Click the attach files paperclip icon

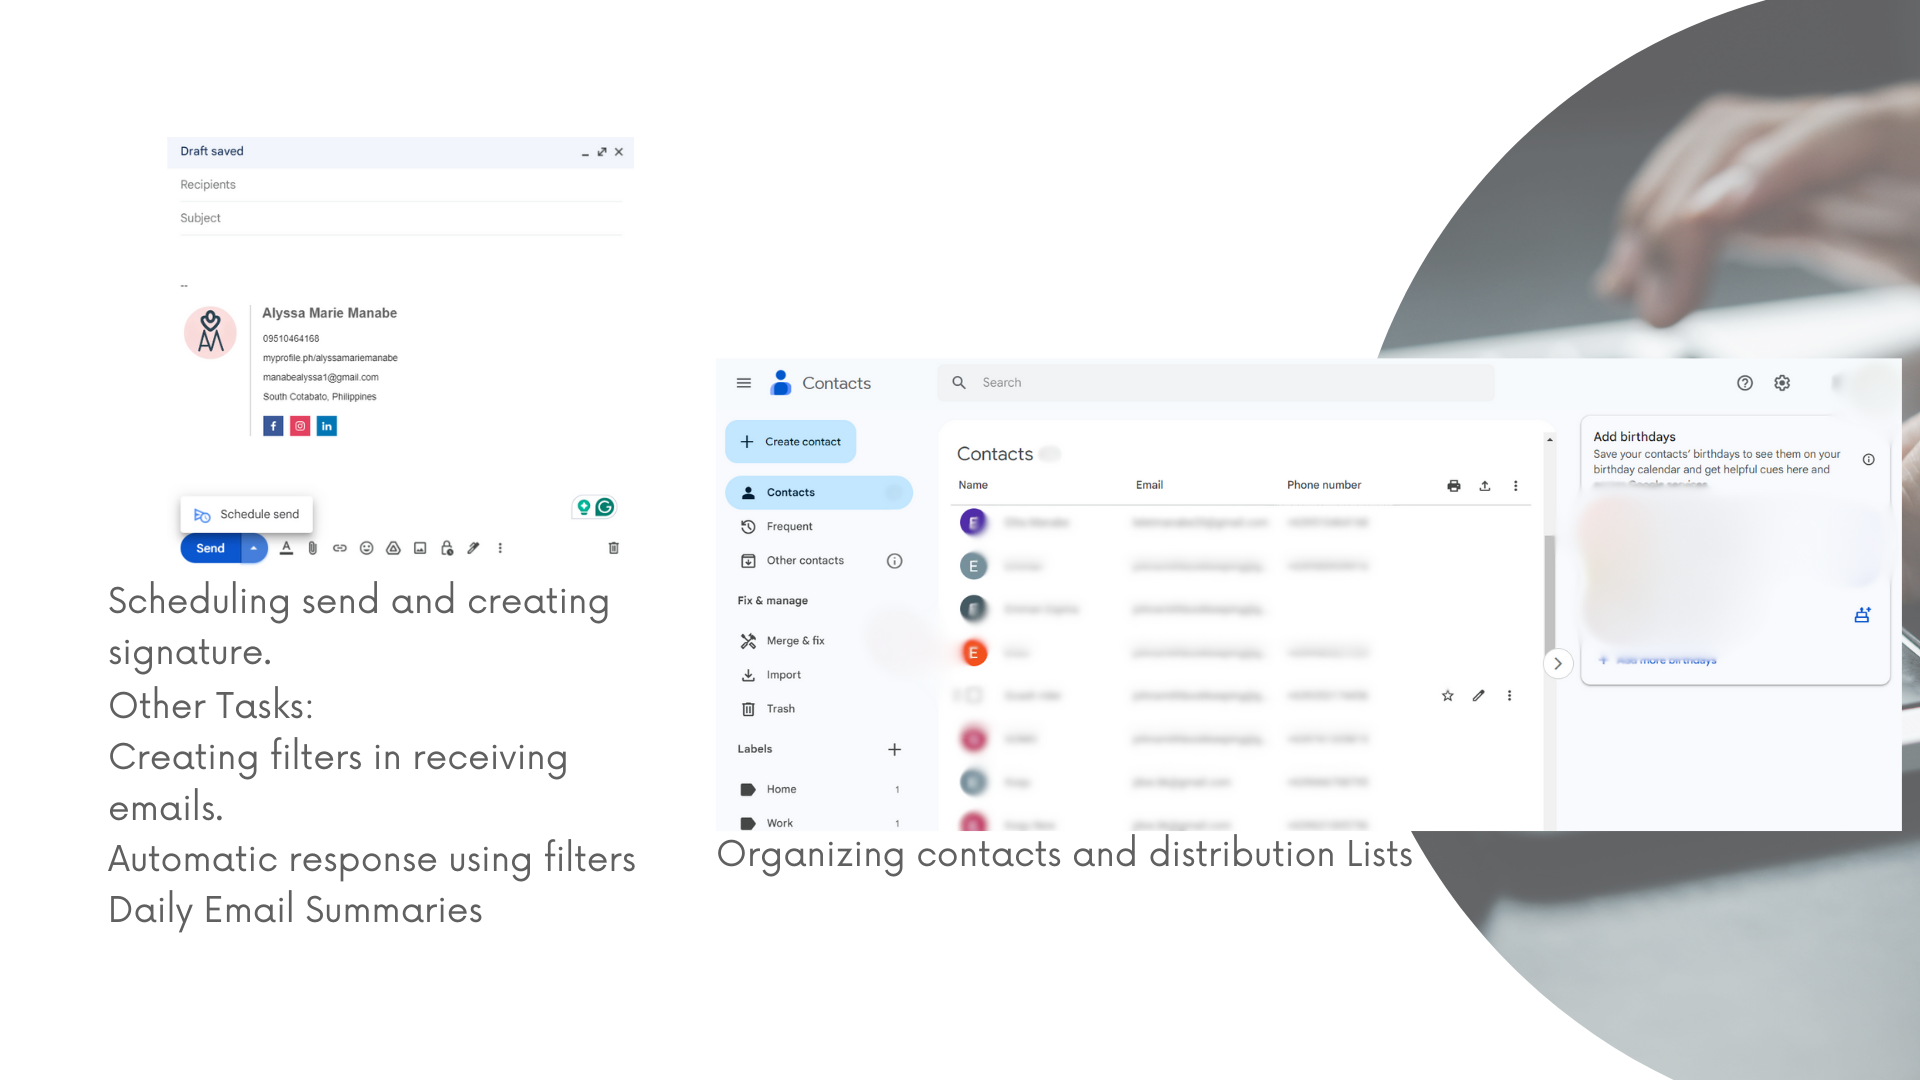pyautogui.click(x=313, y=548)
